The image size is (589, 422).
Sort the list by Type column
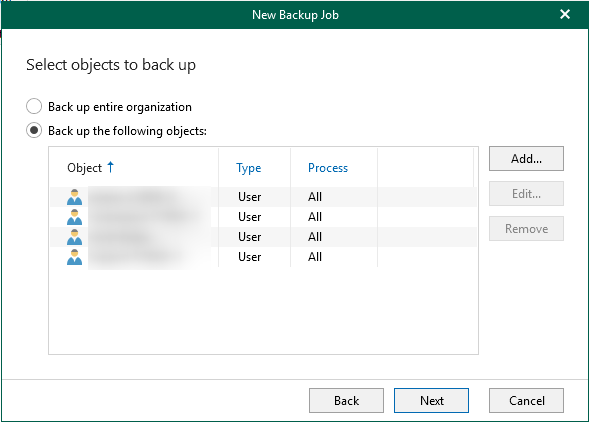[x=248, y=168]
